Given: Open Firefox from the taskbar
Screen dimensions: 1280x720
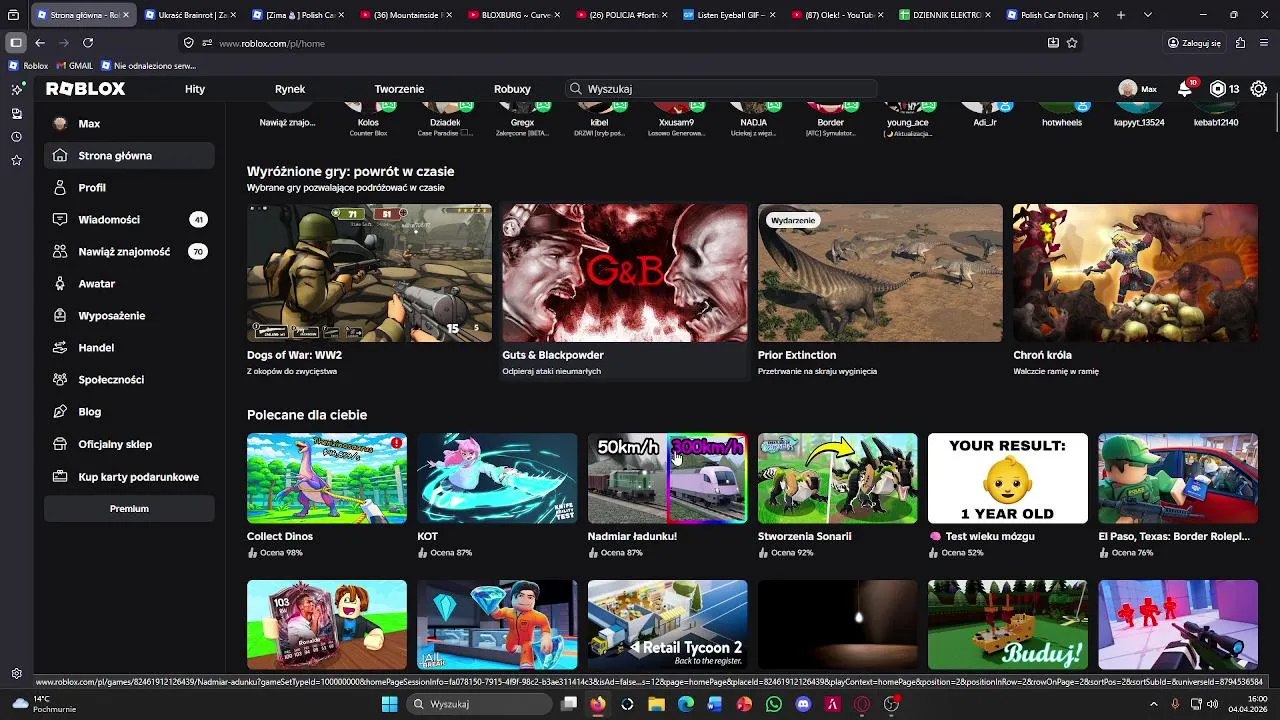Looking at the screenshot, I should click(x=598, y=704).
